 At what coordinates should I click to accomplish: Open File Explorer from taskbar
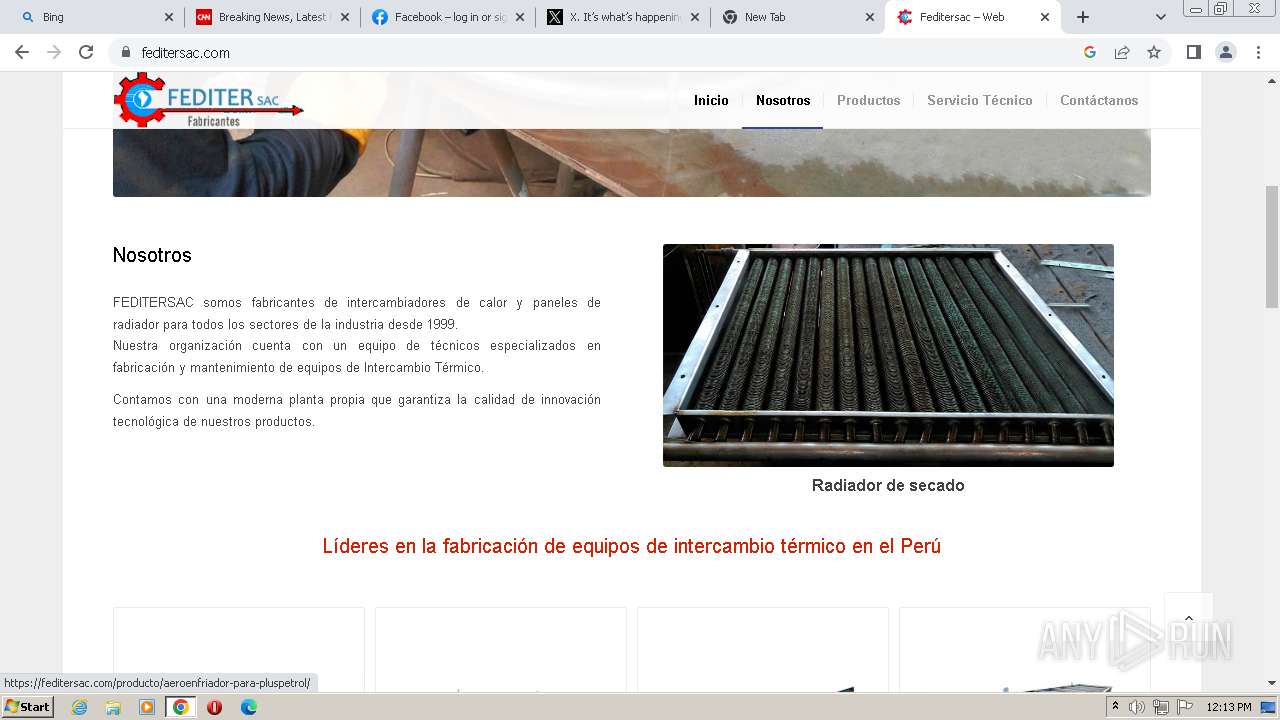(113, 707)
